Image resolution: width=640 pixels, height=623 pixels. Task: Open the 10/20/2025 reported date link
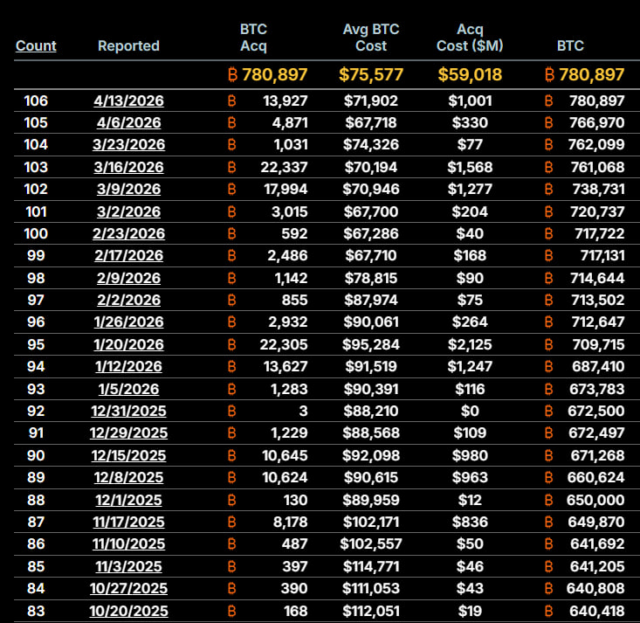pos(129,611)
